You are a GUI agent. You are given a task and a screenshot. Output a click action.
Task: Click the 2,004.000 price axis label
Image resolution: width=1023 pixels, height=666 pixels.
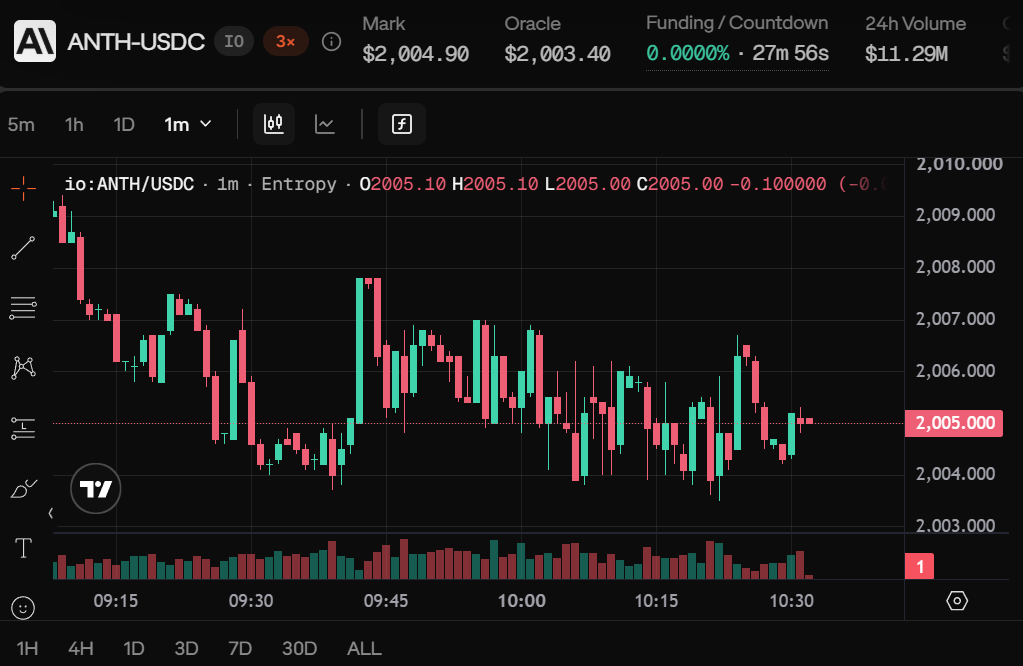pyautogui.click(x=955, y=474)
